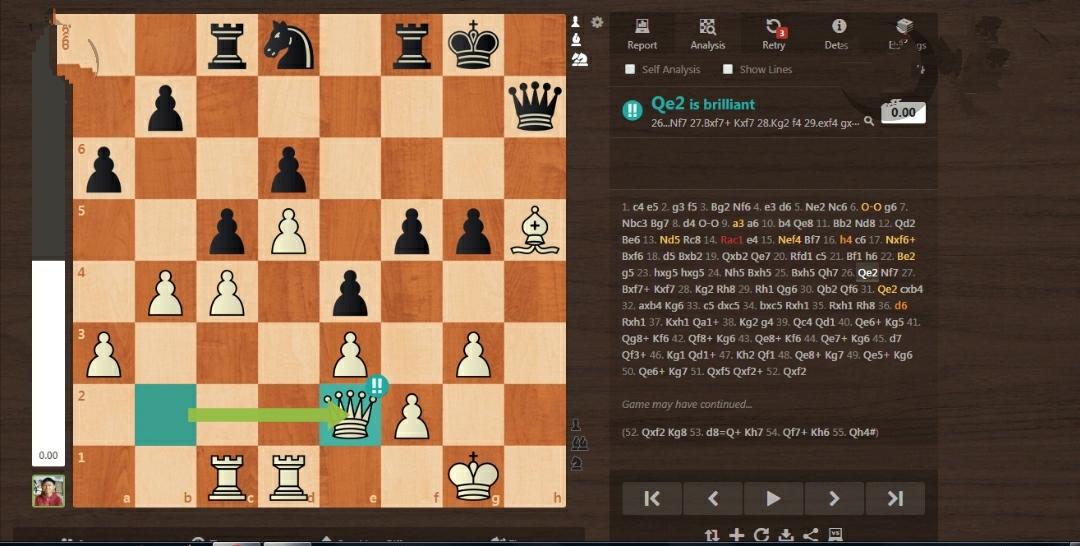Select the white rook on c1
This screenshot has width=1080, height=546.
(227, 476)
